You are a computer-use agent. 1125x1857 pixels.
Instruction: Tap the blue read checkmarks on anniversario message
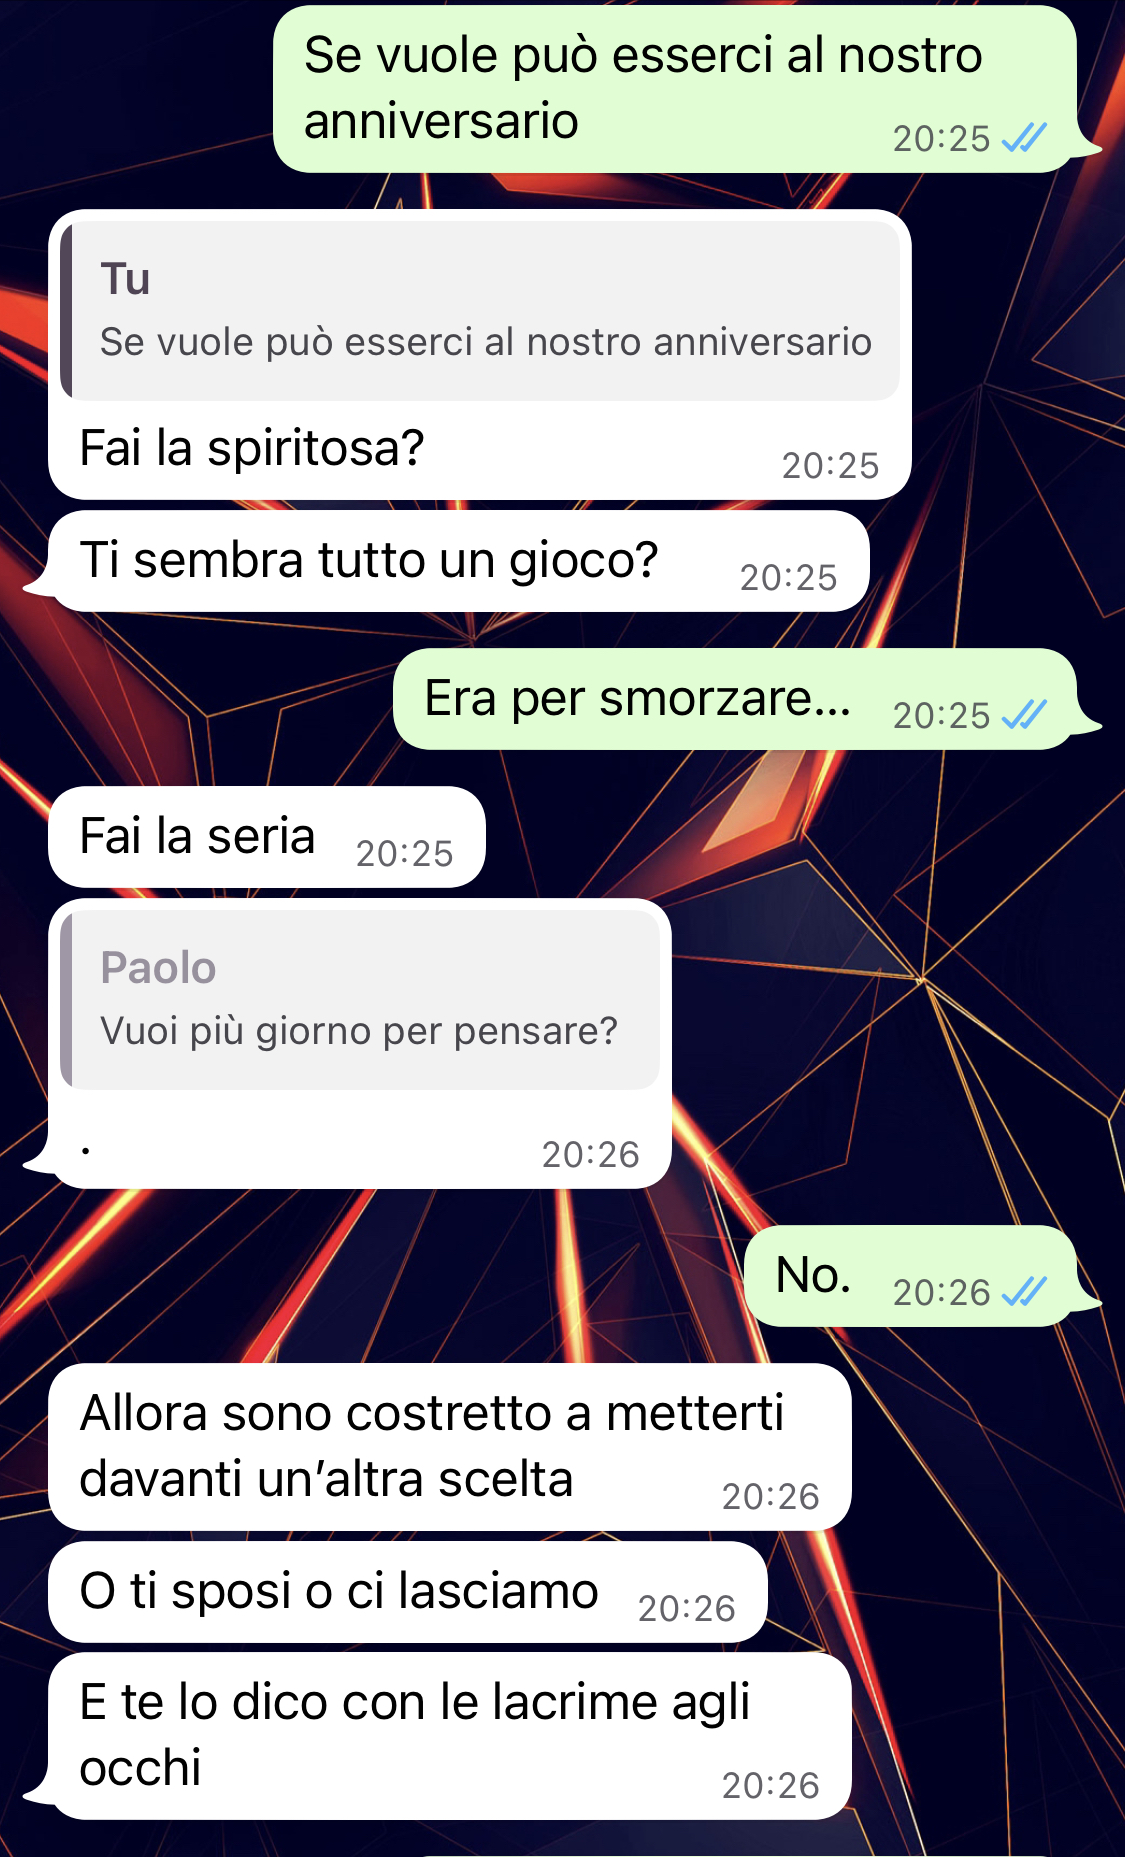(x=1024, y=138)
